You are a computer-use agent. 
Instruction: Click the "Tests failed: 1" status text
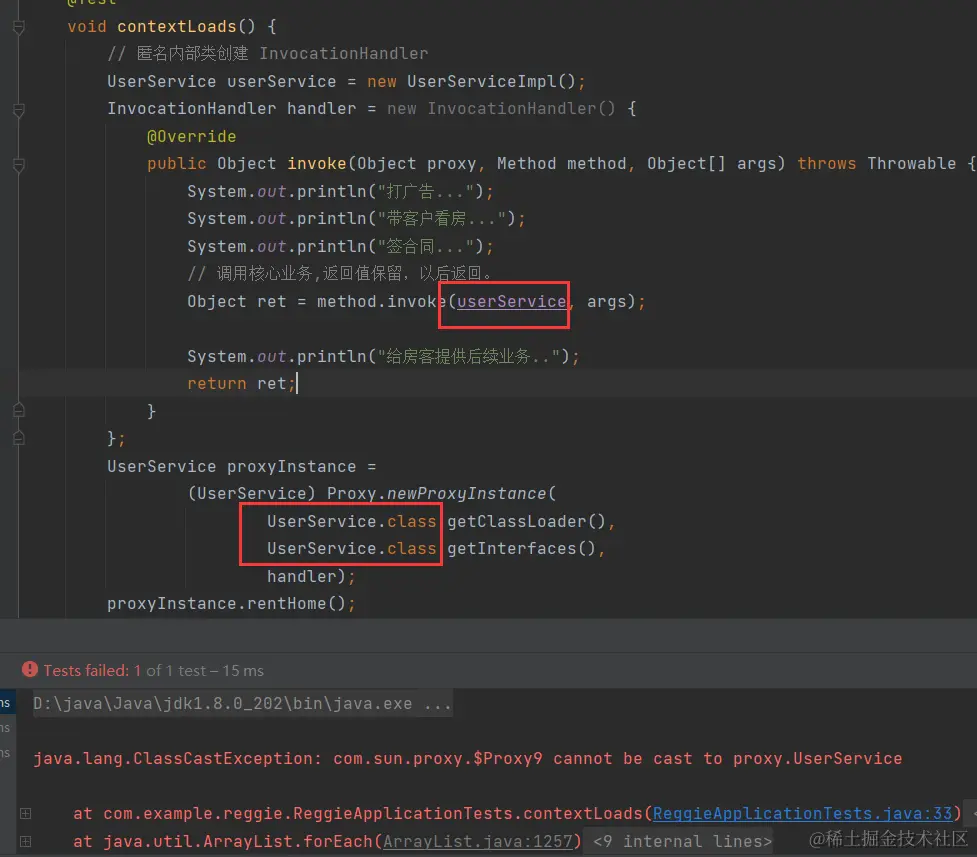coord(92,671)
